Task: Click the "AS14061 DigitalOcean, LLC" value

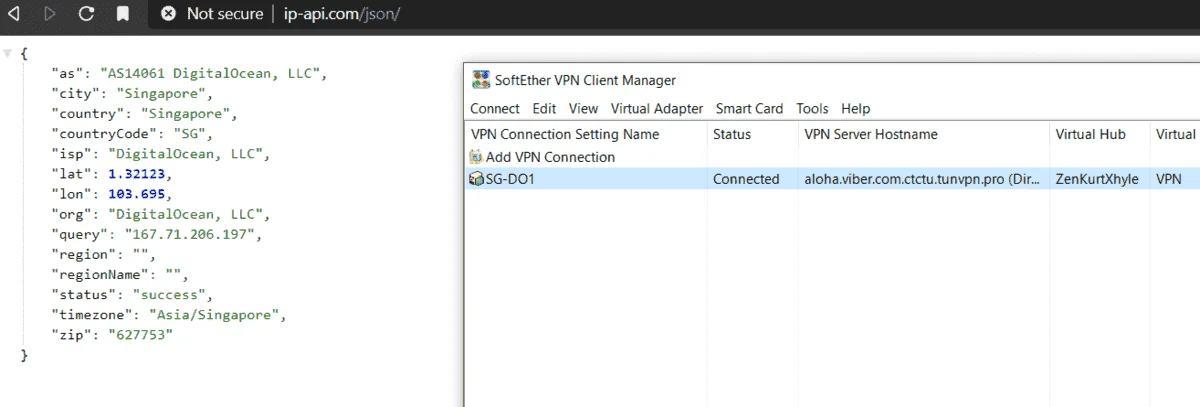Action: (210, 73)
